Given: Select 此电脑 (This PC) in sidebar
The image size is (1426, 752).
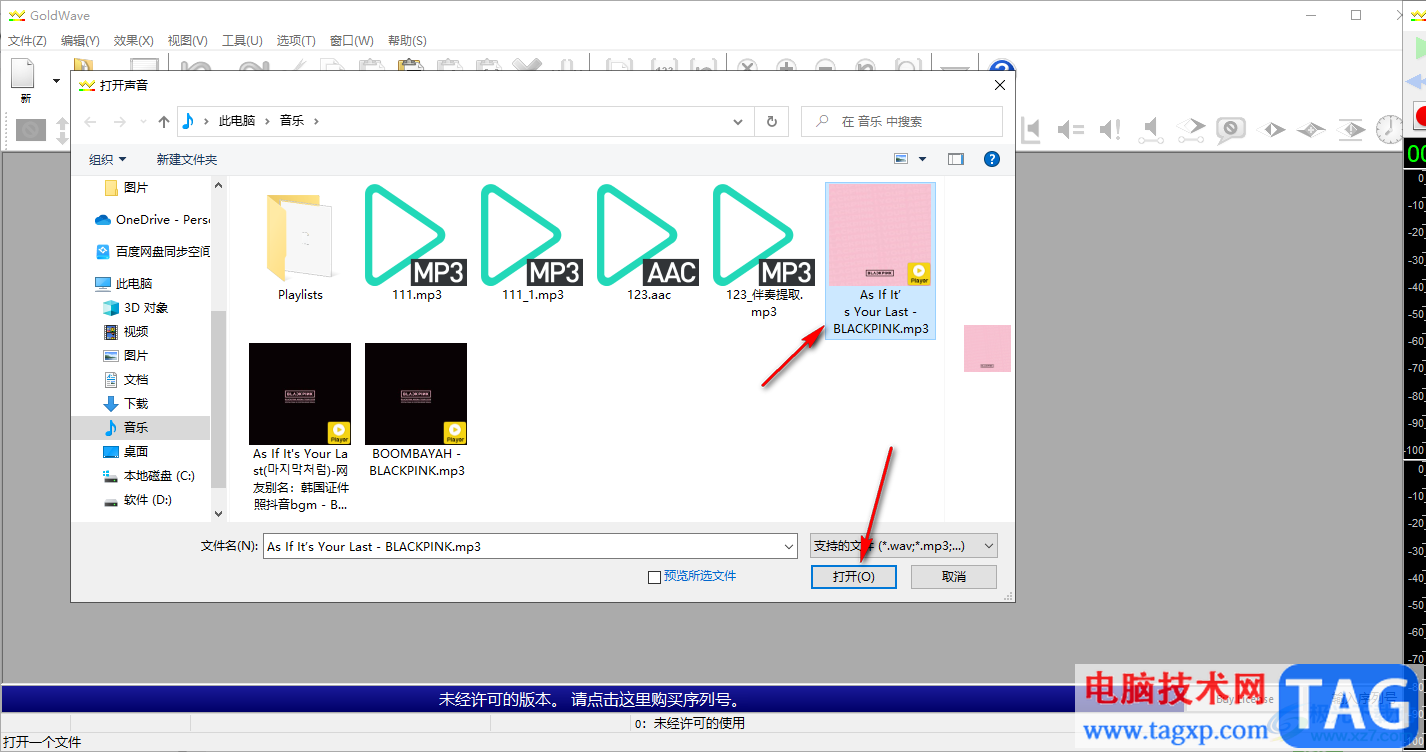Looking at the screenshot, I should (x=123, y=284).
